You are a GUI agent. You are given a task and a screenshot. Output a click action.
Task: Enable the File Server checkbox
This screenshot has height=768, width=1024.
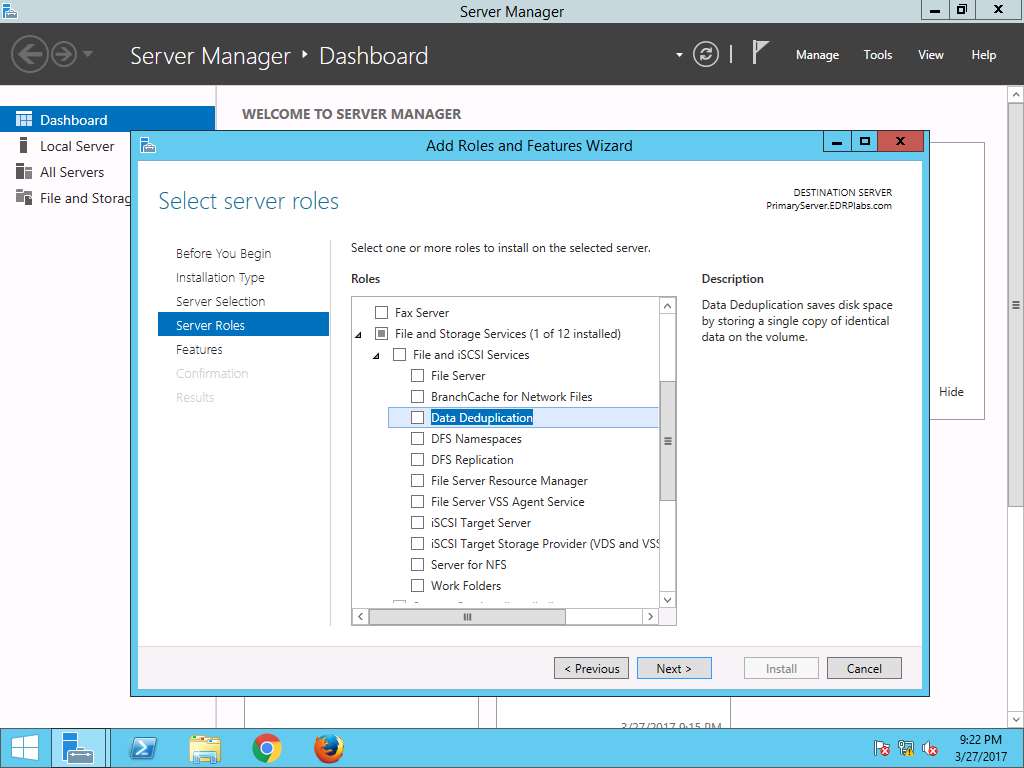[x=417, y=376]
